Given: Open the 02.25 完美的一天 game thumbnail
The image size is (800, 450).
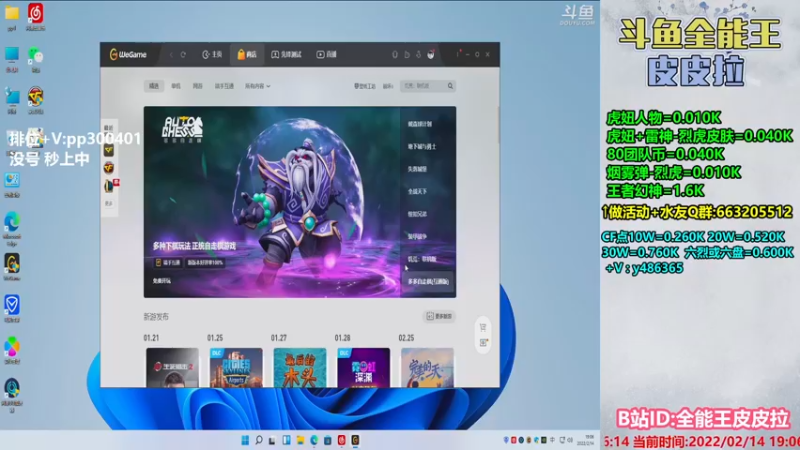Looking at the screenshot, I should point(428,367).
